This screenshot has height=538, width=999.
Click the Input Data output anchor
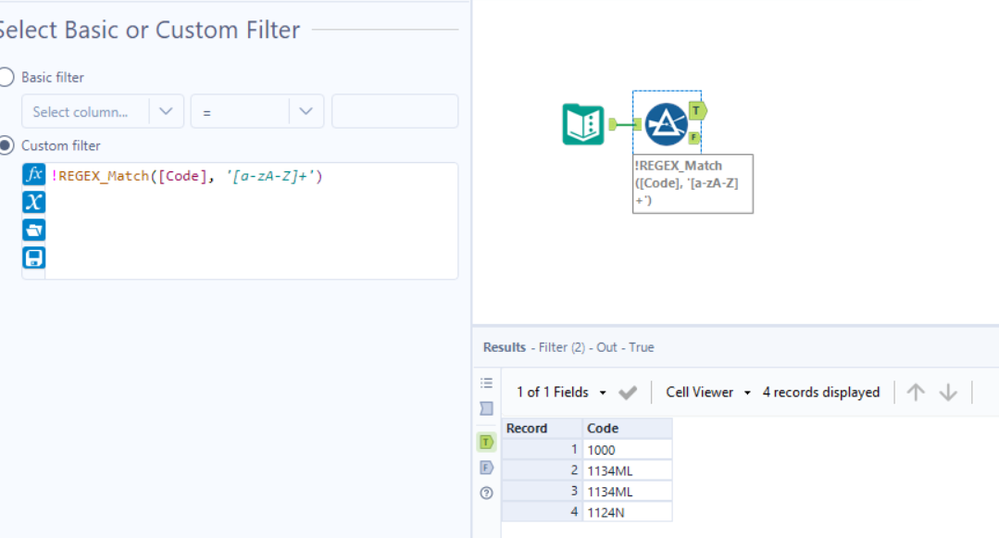coord(613,124)
